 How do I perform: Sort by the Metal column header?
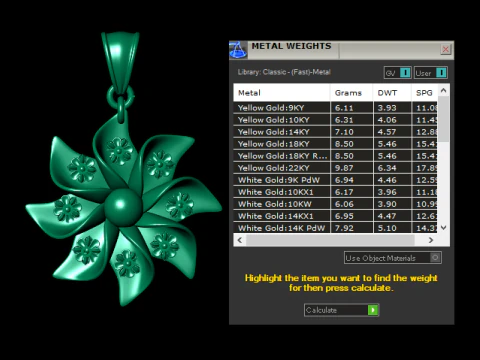(x=282, y=93)
